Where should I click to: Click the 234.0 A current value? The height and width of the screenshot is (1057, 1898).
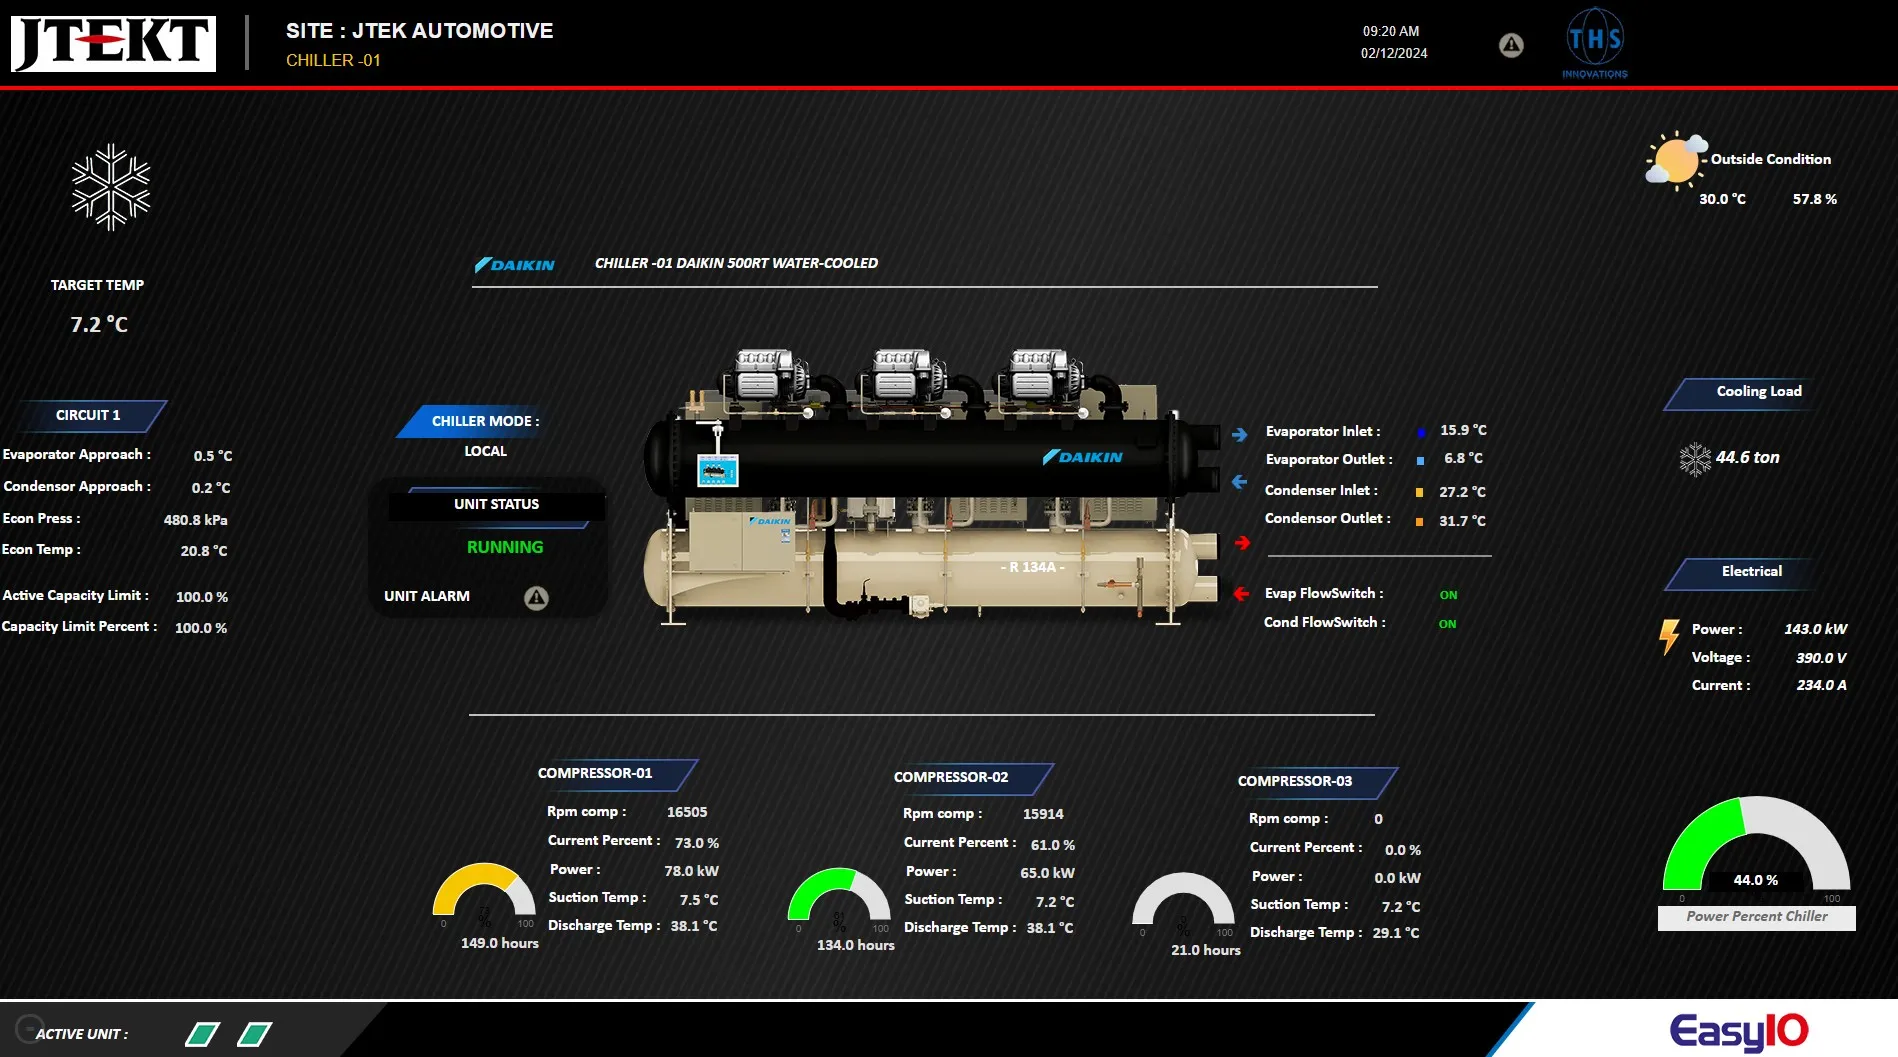(x=1821, y=686)
